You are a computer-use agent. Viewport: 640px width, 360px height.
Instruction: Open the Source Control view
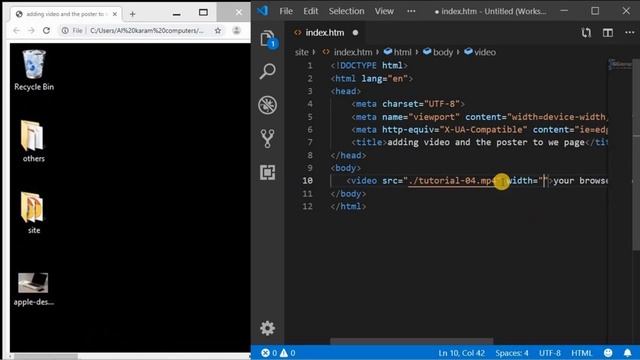pyautogui.click(x=267, y=138)
